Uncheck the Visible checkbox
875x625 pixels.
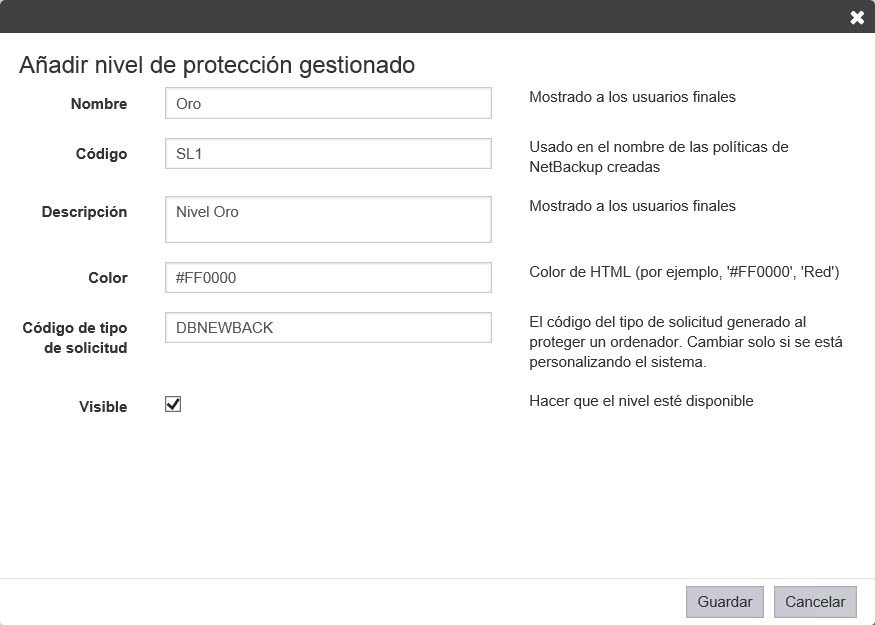point(173,404)
